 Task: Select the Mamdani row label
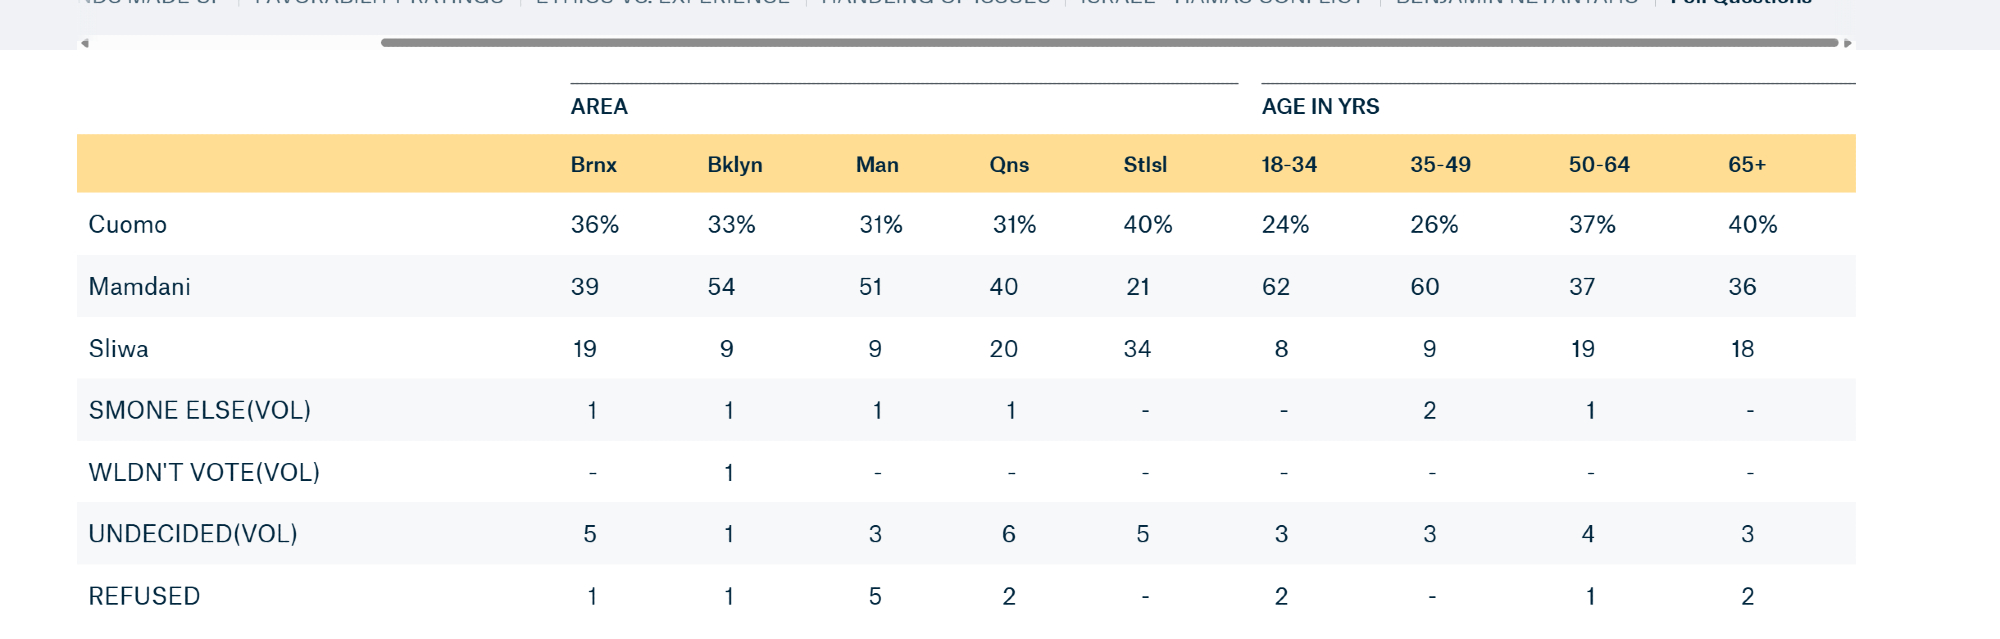tap(140, 287)
